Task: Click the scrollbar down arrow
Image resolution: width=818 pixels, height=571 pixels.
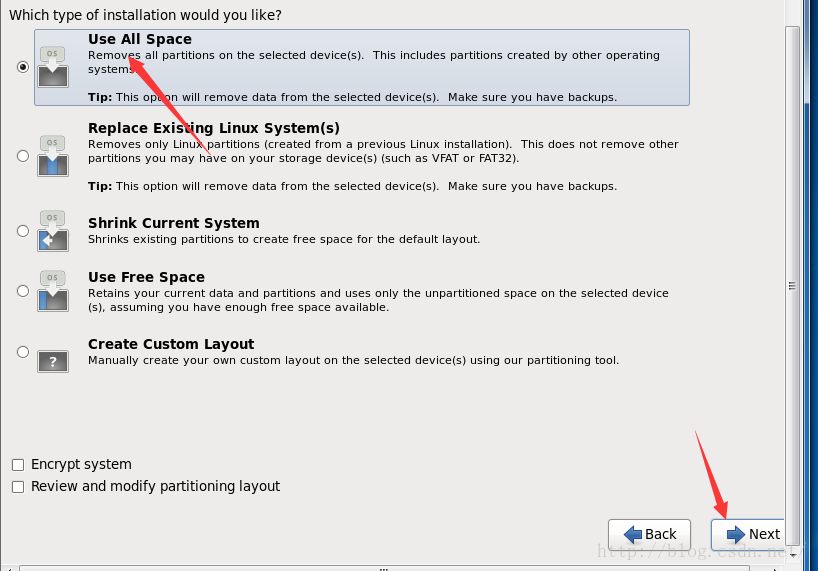Action: pyautogui.click(x=793, y=555)
